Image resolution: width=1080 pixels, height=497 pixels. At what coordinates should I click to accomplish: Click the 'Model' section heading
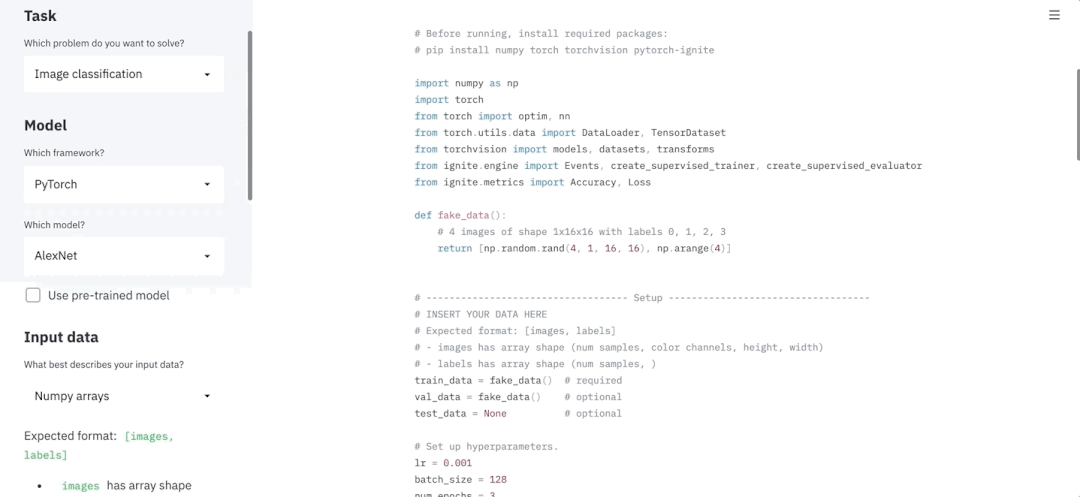pos(45,125)
